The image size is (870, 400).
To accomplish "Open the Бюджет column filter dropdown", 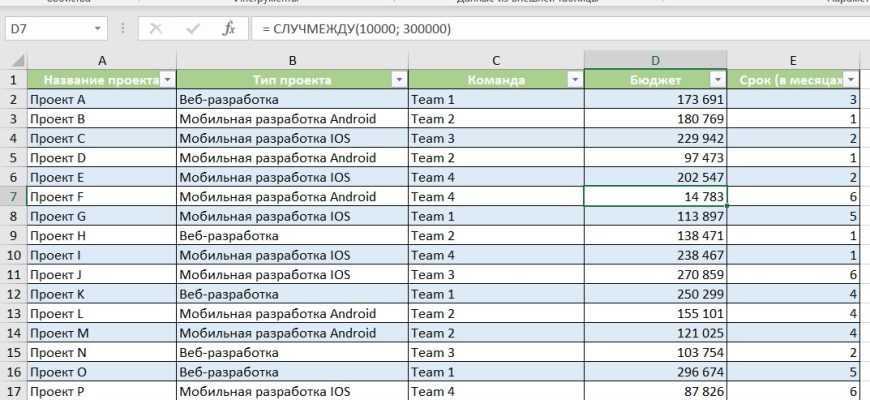I will pos(717,80).
